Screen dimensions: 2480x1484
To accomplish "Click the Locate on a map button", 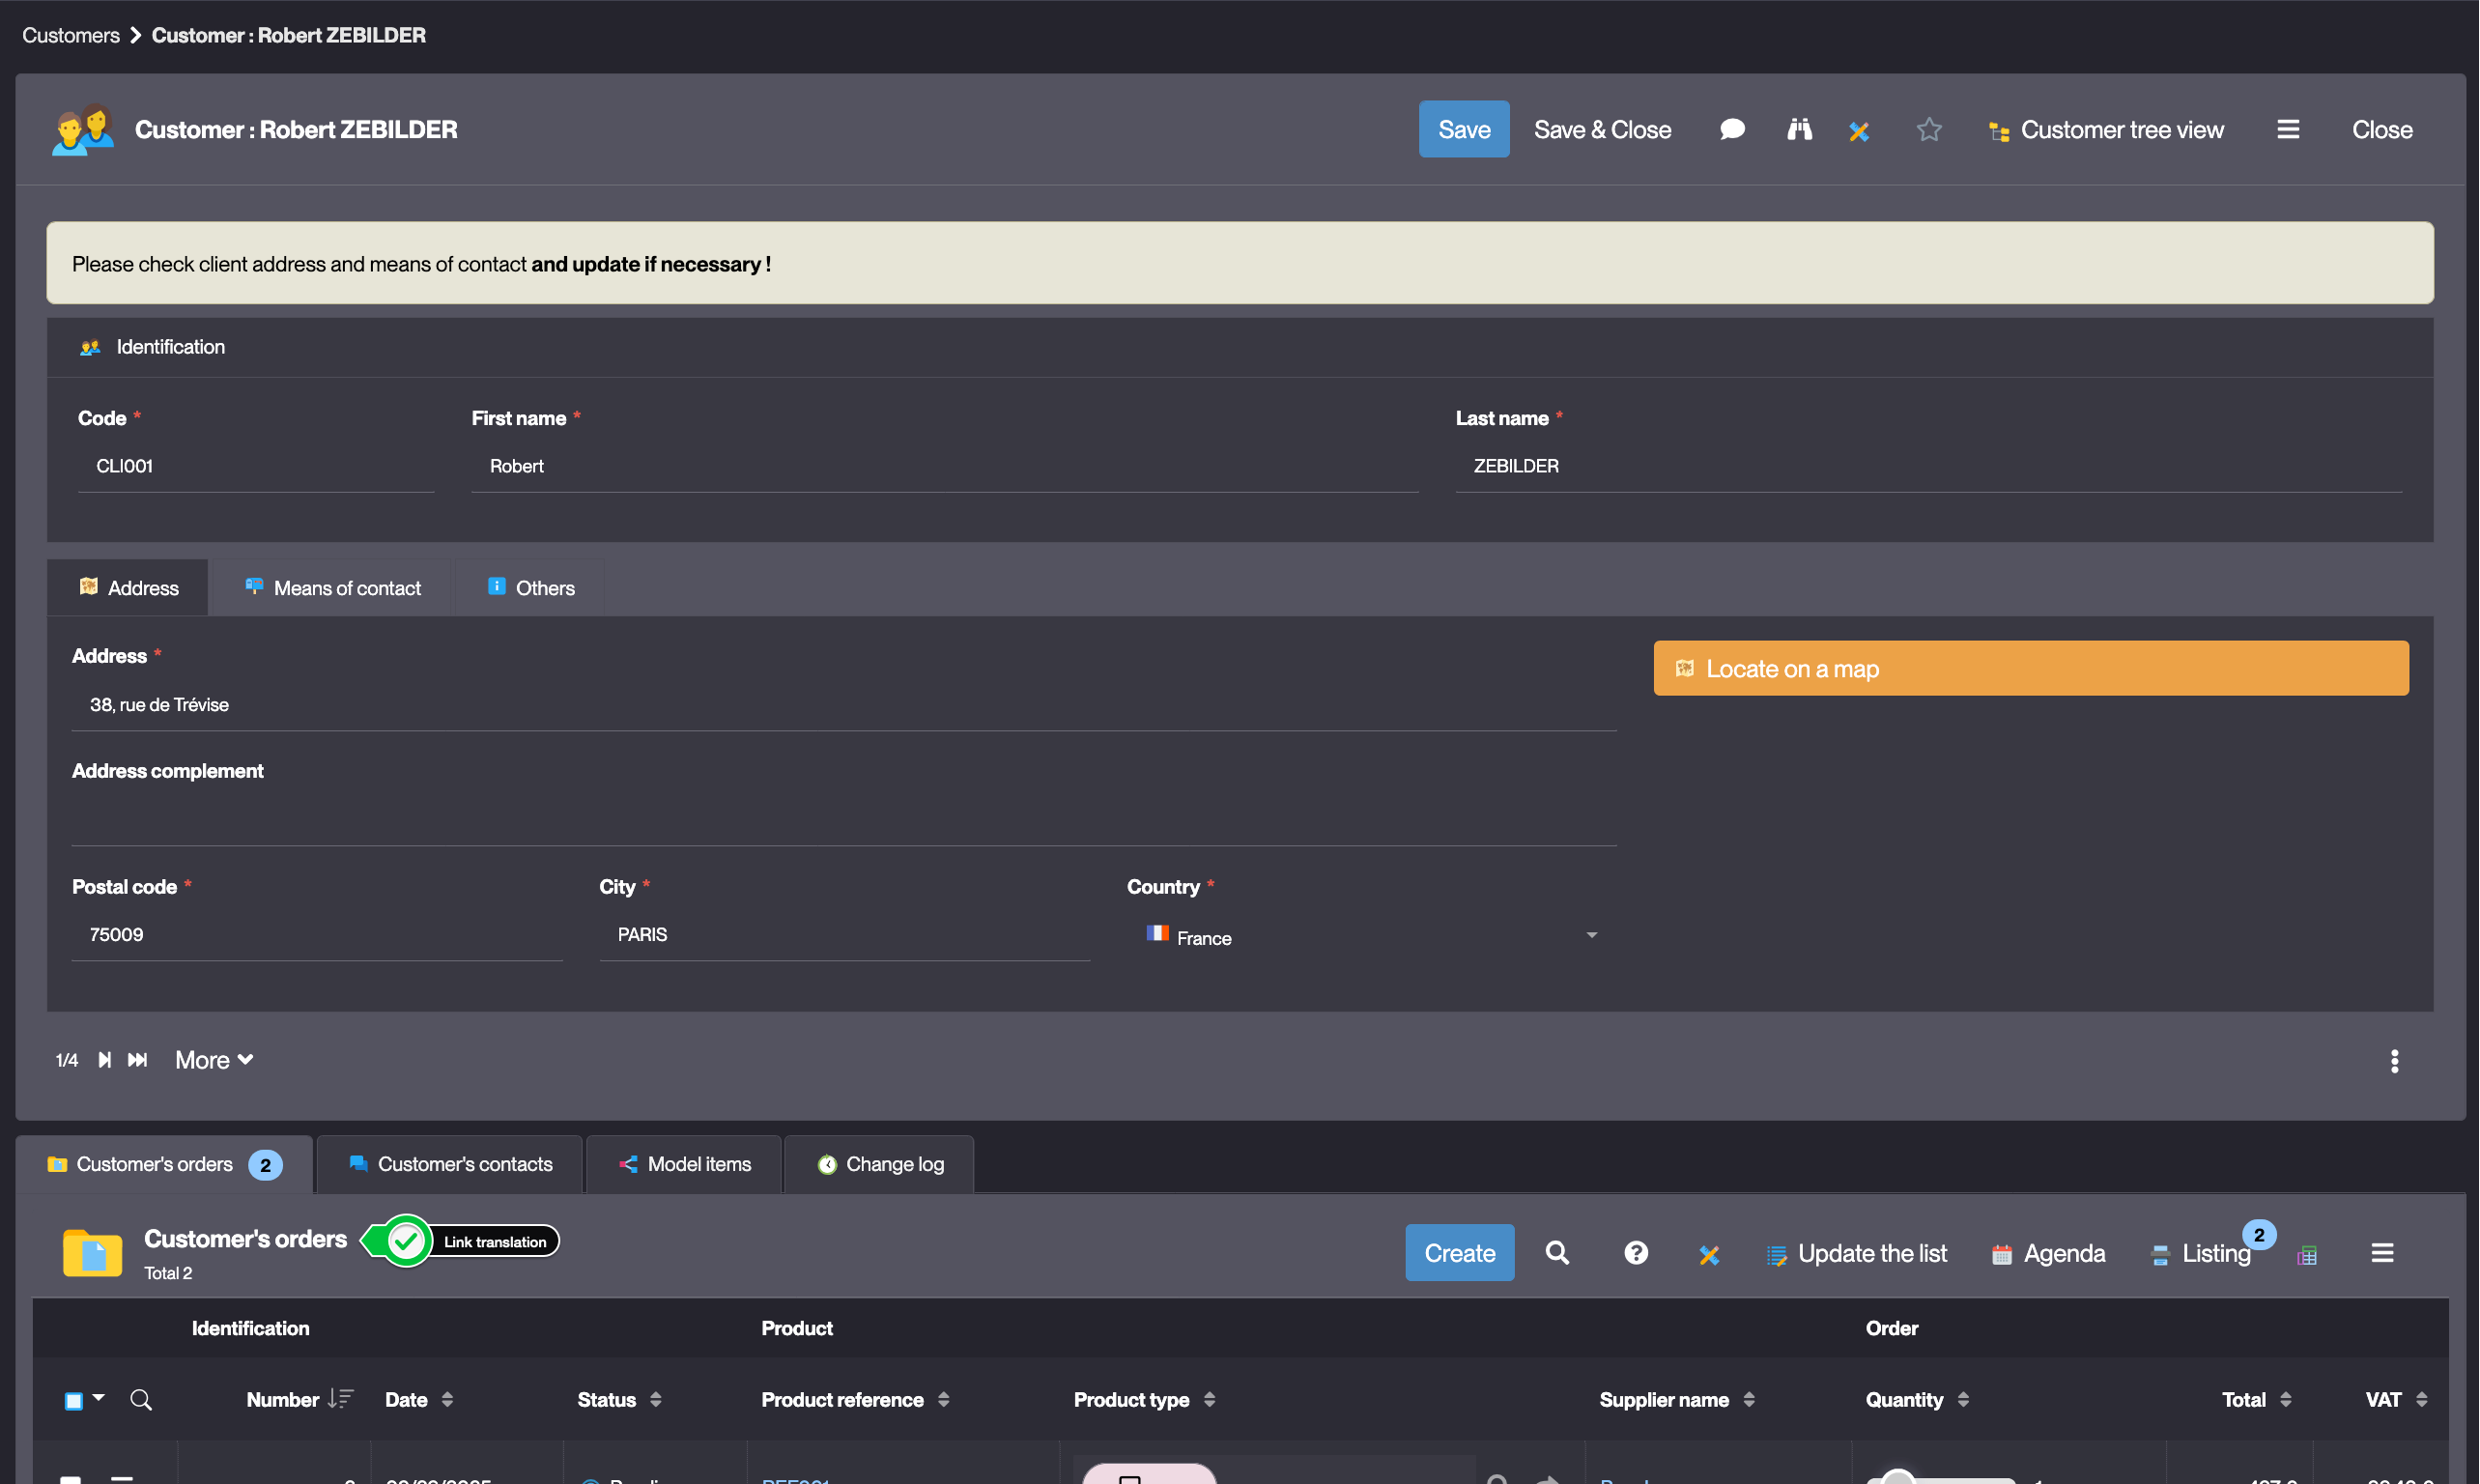I will coord(2030,668).
